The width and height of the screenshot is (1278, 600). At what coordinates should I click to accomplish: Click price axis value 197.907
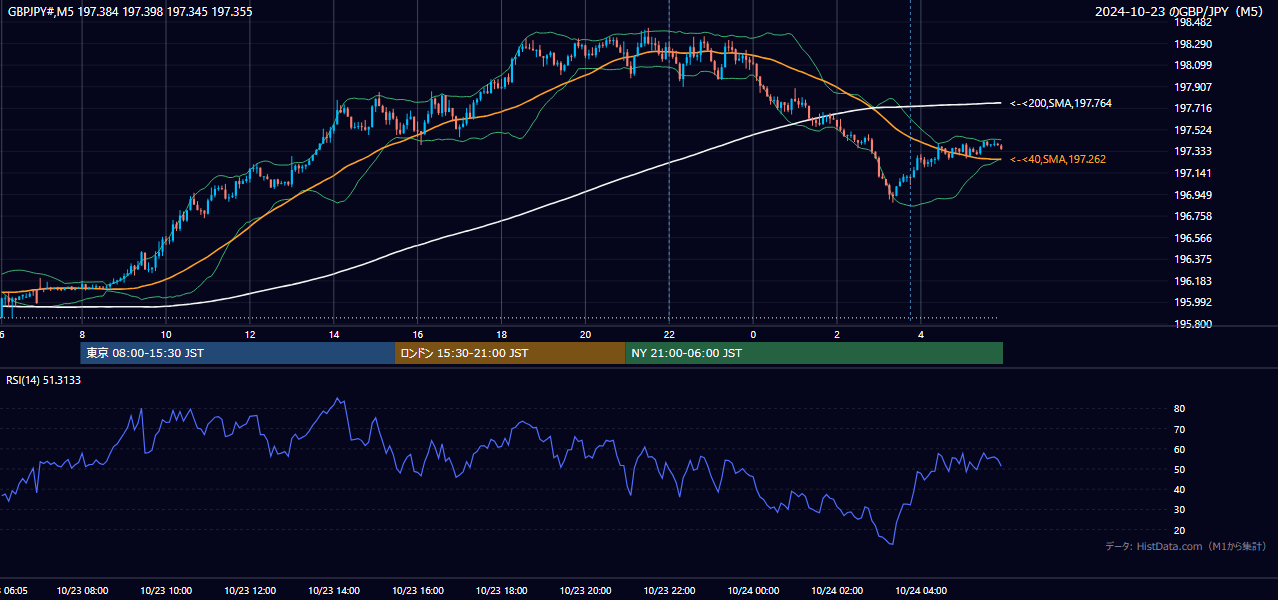click(1192, 87)
